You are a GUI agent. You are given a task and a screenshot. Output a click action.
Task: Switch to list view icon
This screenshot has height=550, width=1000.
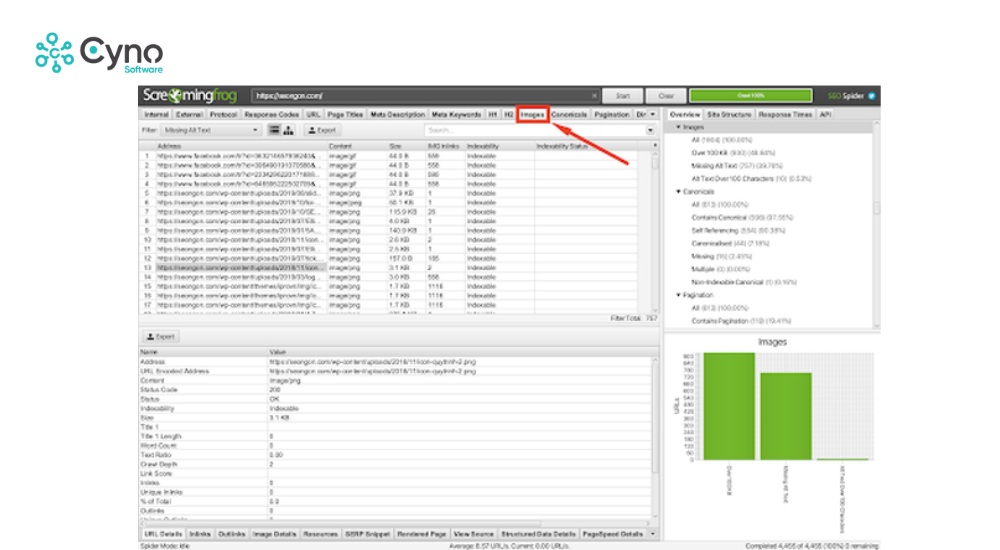coord(274,130)
